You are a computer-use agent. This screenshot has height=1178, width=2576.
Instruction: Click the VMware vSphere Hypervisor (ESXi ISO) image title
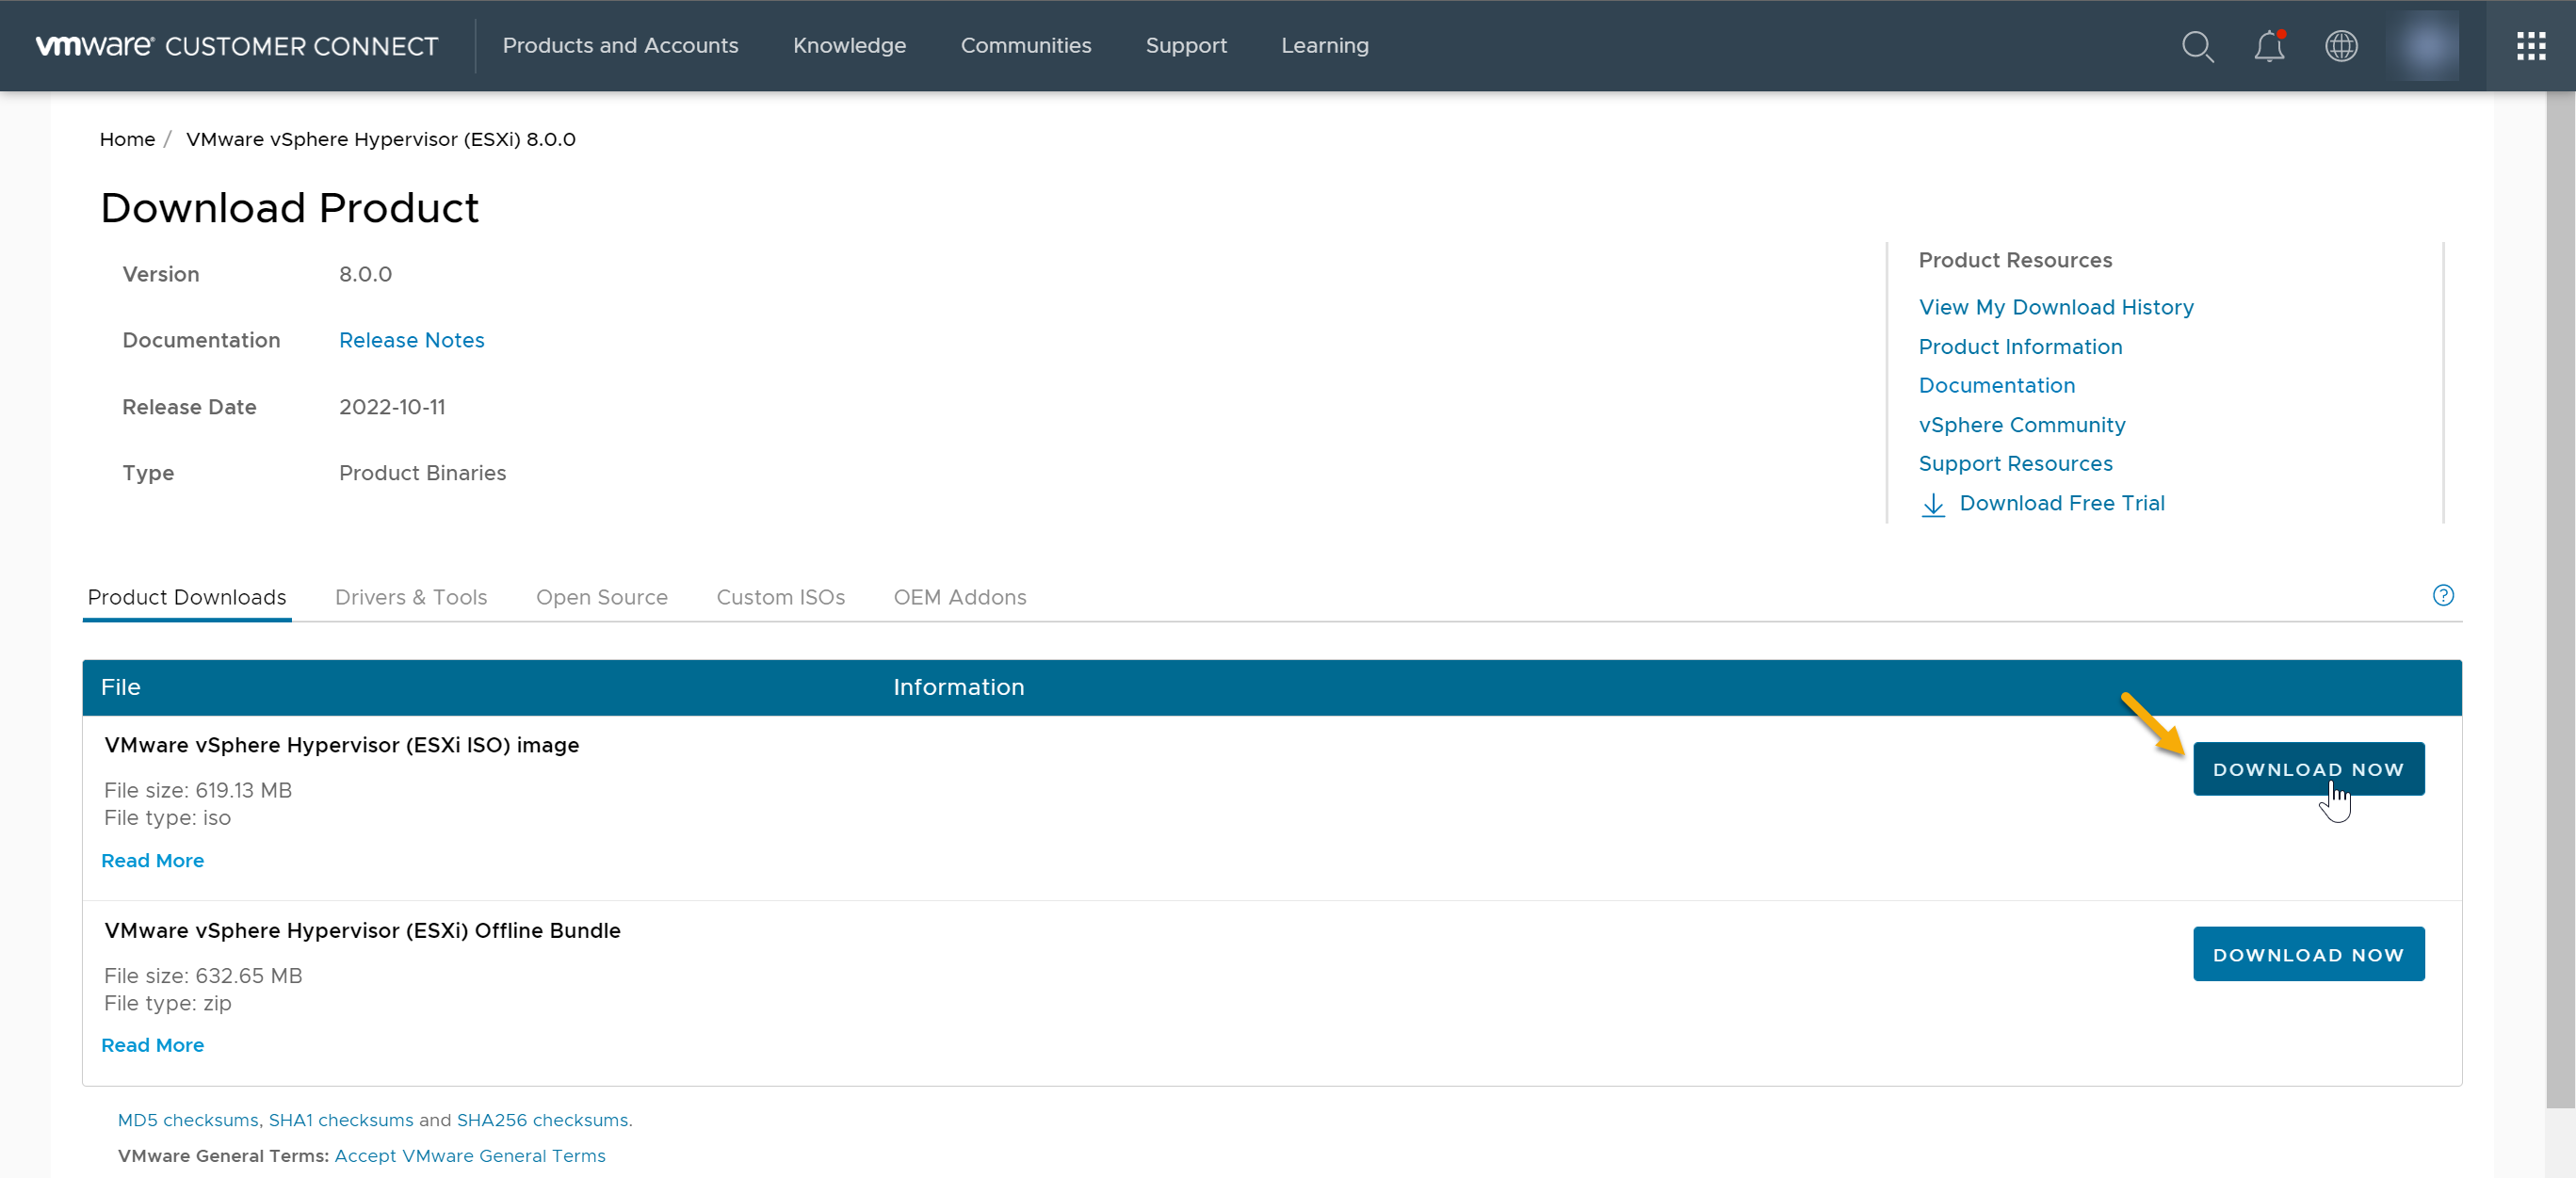(341, 746)
